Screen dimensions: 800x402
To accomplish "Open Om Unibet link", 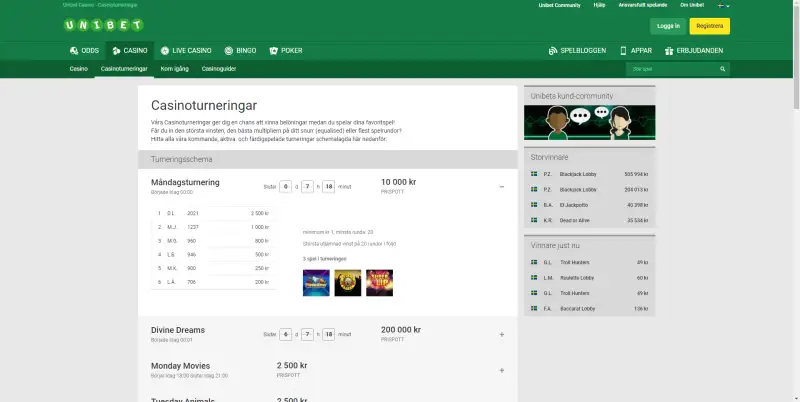I will coord(692,5).
